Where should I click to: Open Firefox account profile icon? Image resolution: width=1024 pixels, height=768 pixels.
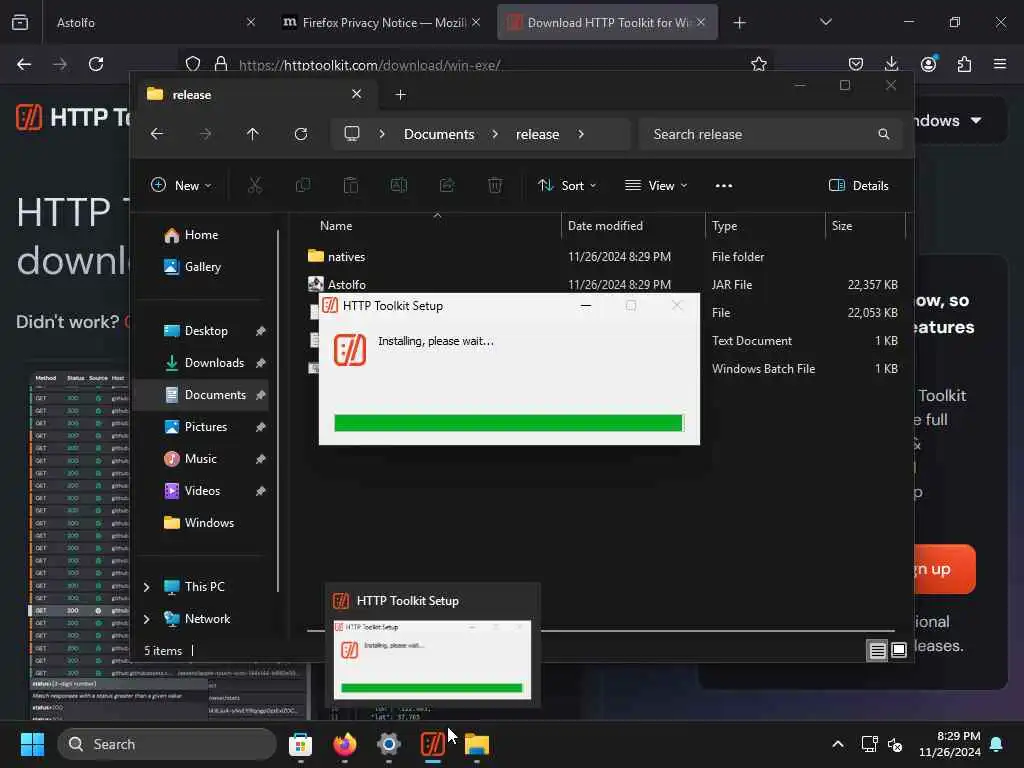(x=928, y=64)
